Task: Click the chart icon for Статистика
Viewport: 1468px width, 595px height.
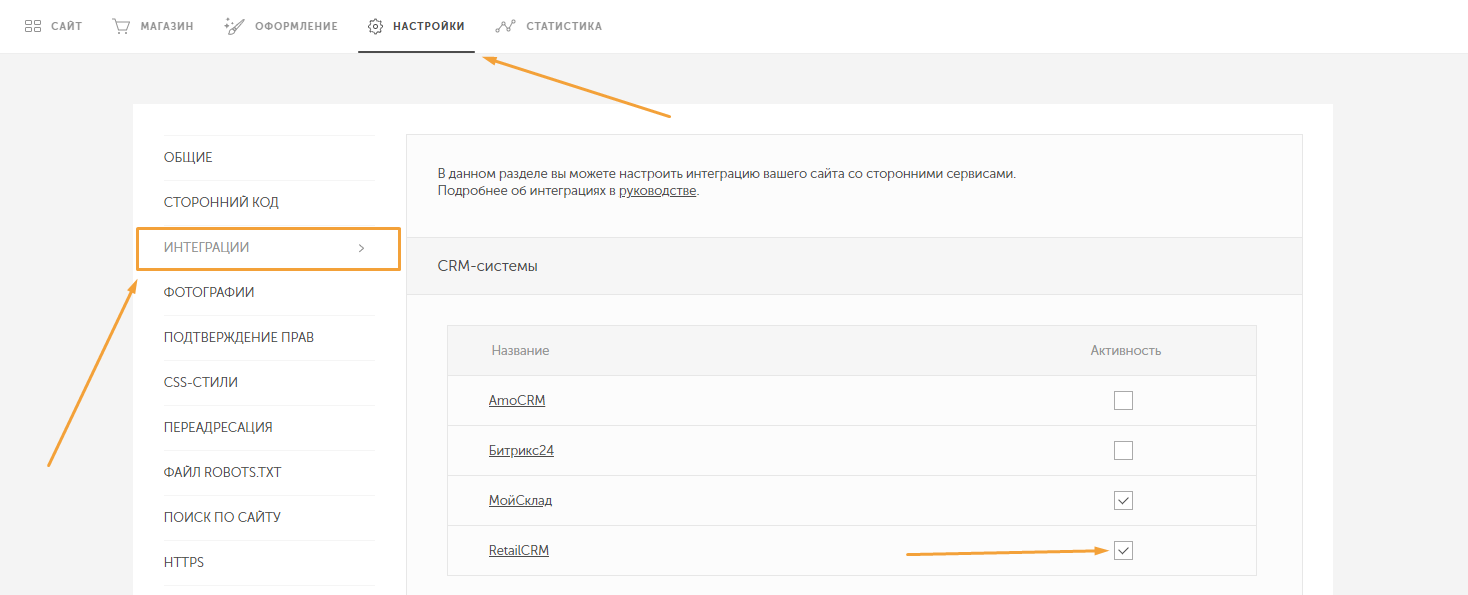Action: pyautogui.click(x=505, y=26)
